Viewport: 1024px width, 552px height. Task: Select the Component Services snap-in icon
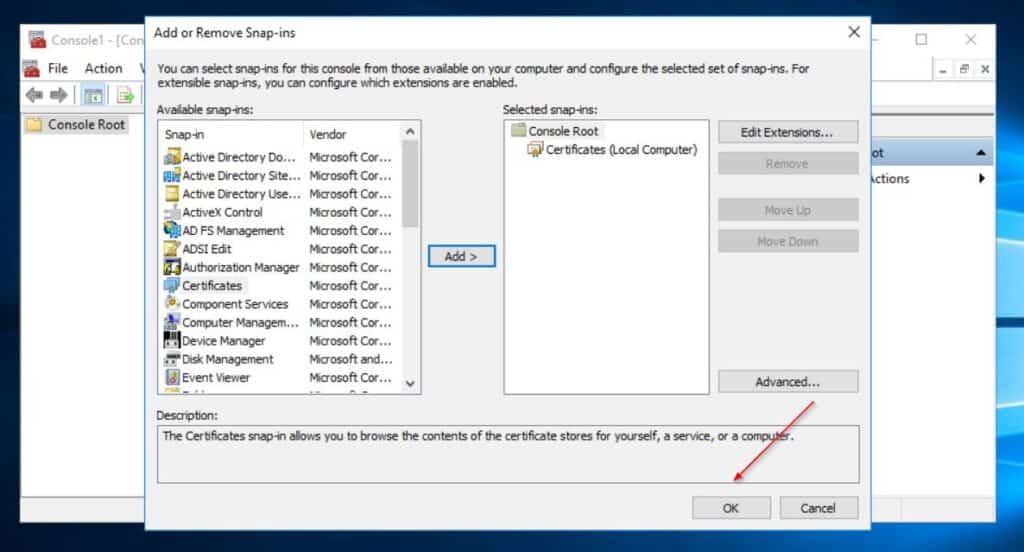pyautogui.click(x=172, y=303)
